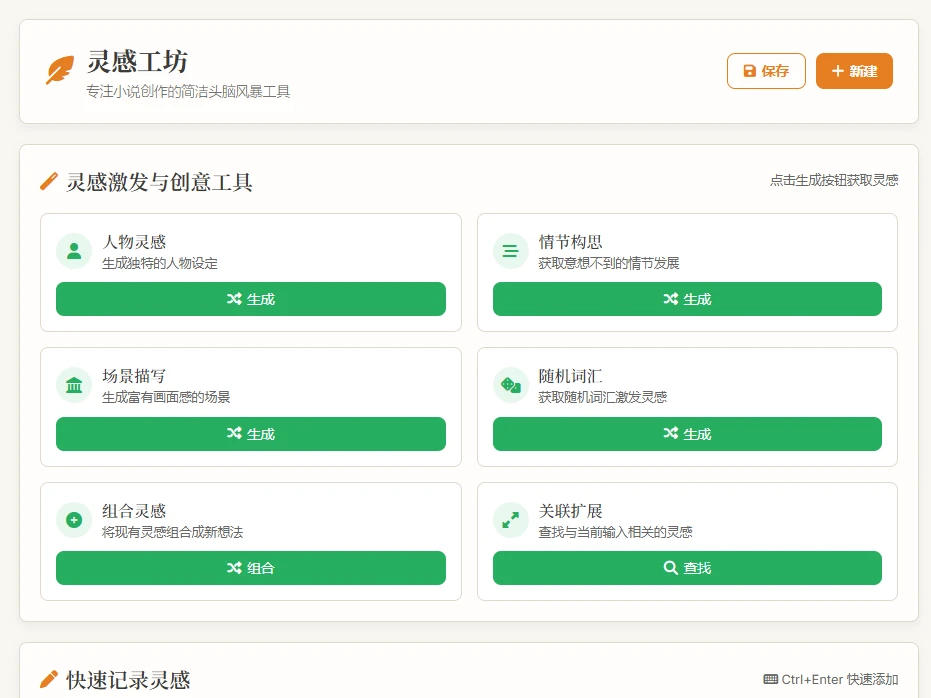Click the pencil icon beside 快速记录灵感
This screenshot has height=698, width=931.
click(x=47, y=680)
